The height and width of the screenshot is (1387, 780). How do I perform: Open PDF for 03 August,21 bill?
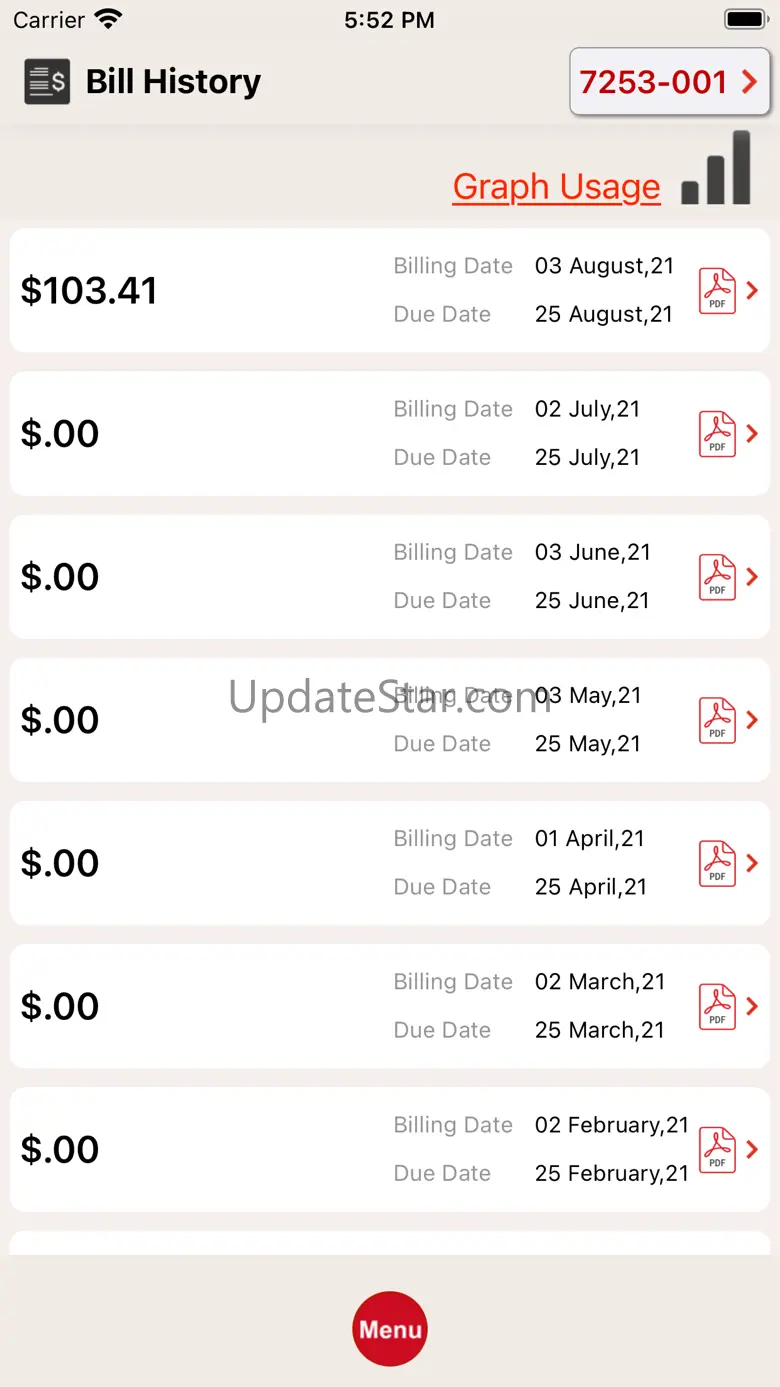pyautogui.click(x=717, y=291)
